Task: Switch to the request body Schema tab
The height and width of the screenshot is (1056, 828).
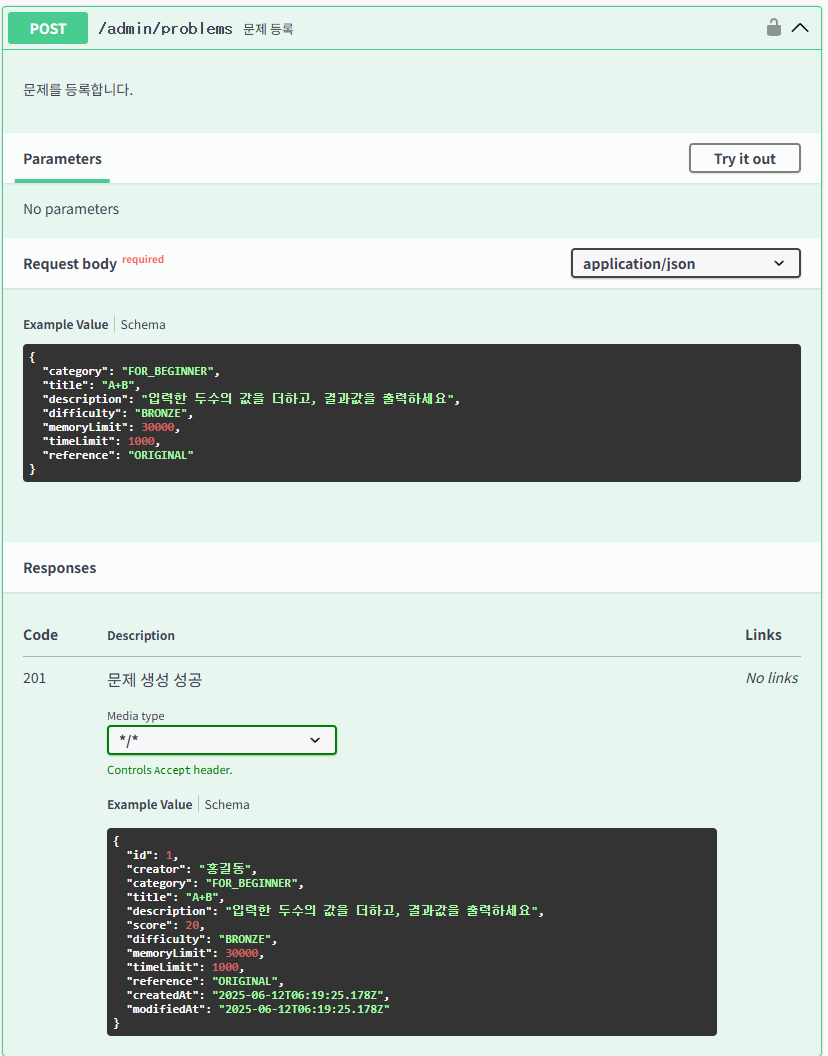Action: 143,325
